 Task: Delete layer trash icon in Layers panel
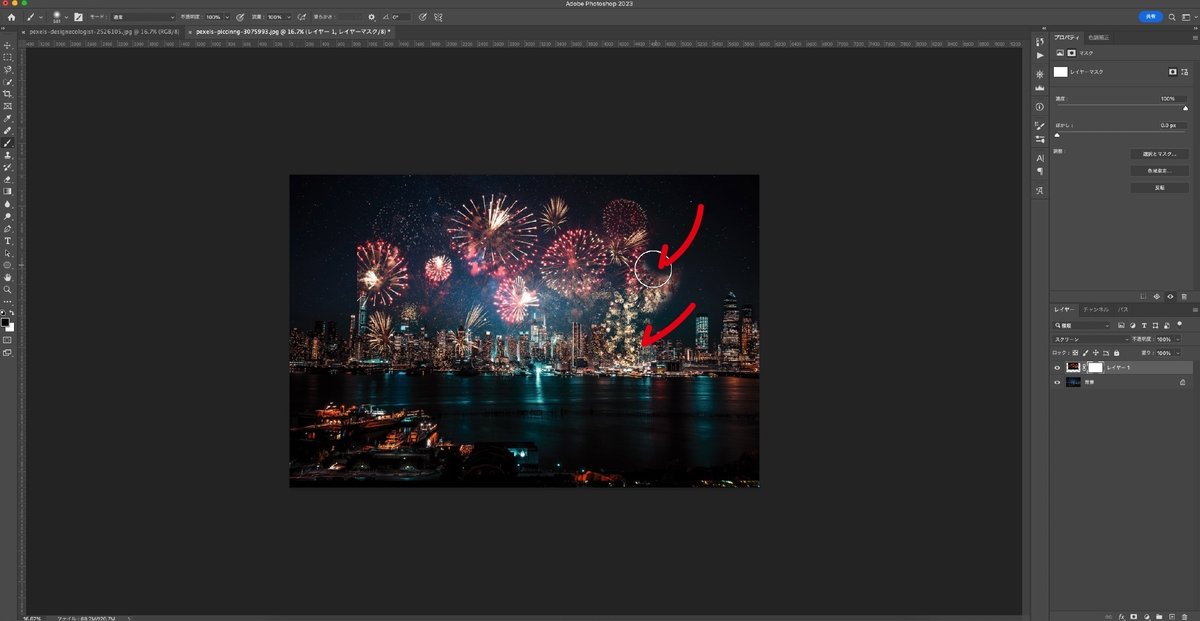pos(1184,615)
